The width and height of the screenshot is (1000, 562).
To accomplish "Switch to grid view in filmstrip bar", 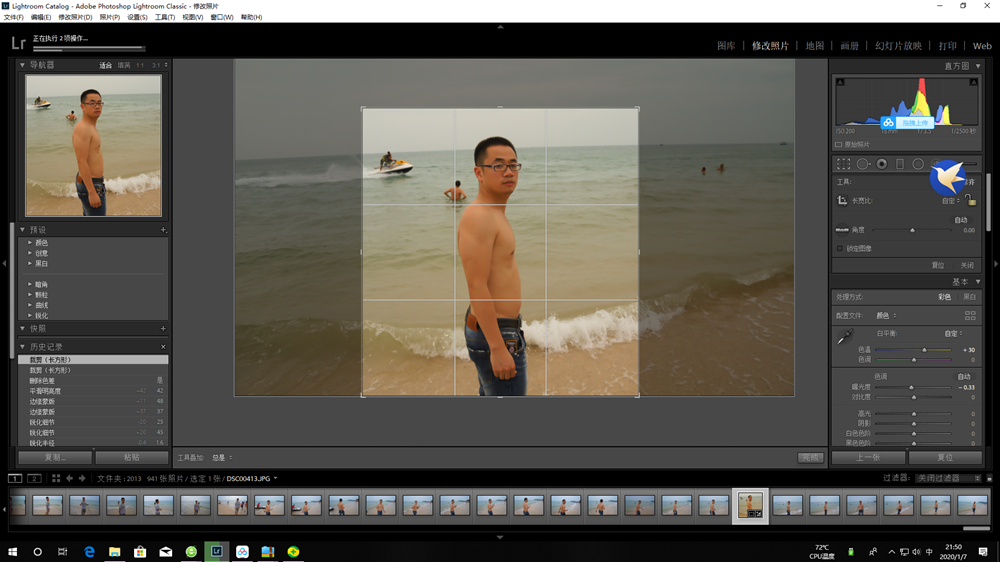I will click(x=56, y=479).
